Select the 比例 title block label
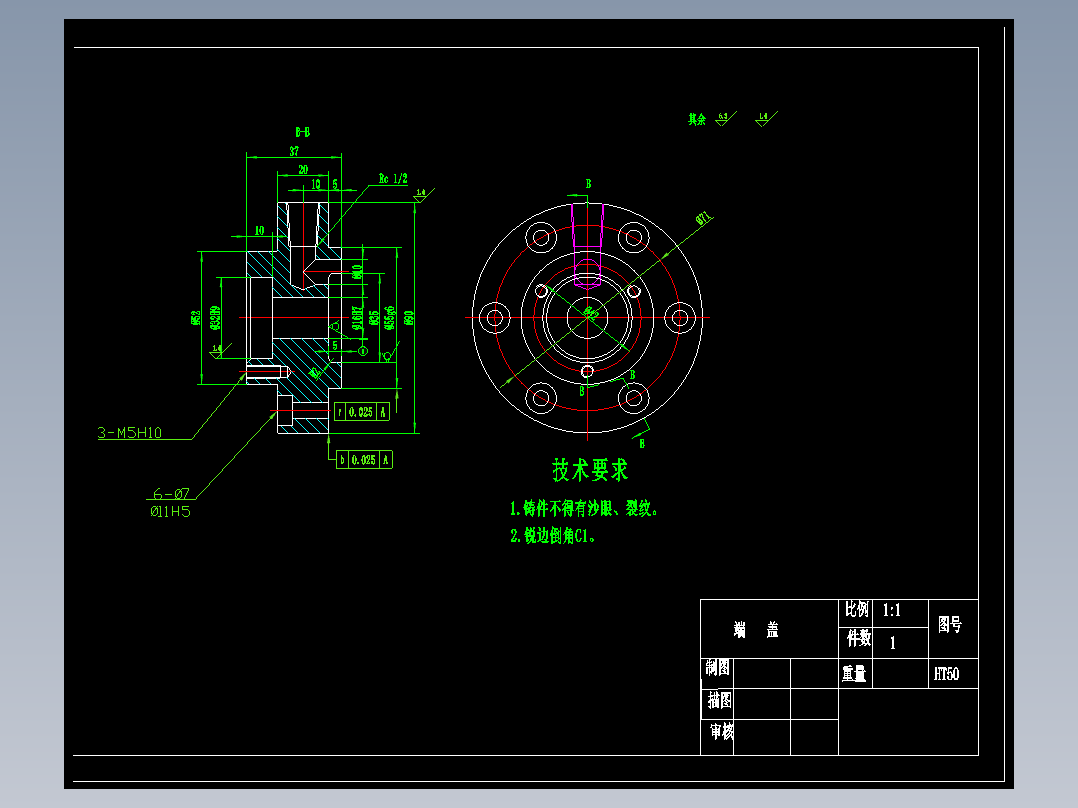The width and height of the screenshot is (1078, 808). click(x=857, y=610)
